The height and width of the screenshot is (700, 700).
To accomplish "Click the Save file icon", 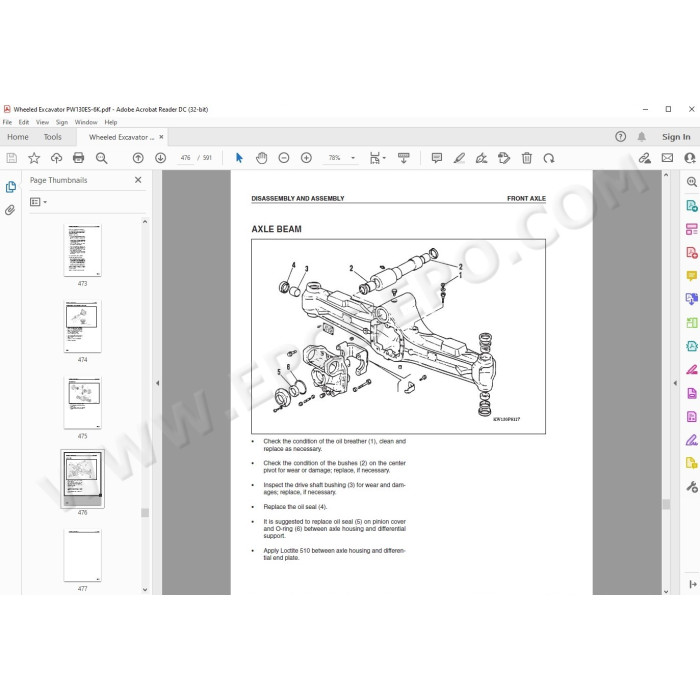I will [x=12, y=158].
